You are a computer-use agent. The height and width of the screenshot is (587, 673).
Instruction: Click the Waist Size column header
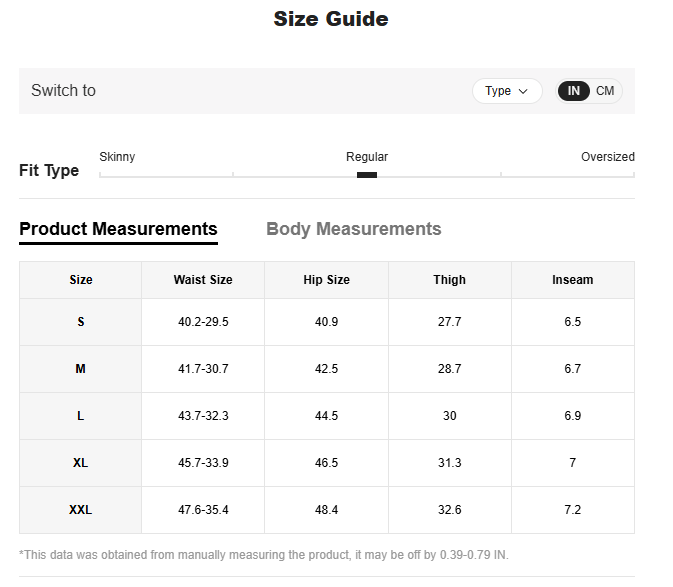203,280
